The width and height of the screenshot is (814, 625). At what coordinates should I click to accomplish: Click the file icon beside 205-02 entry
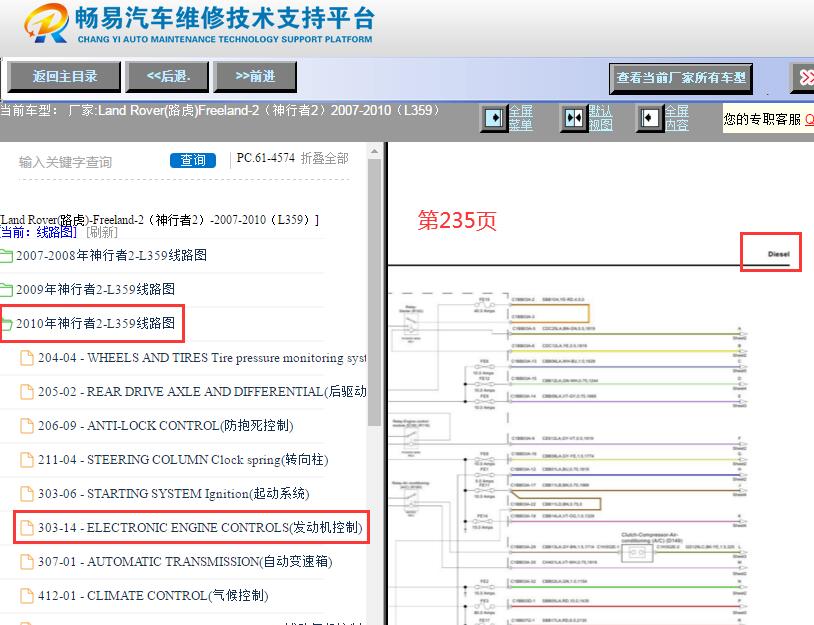click(x=26, y=391)
